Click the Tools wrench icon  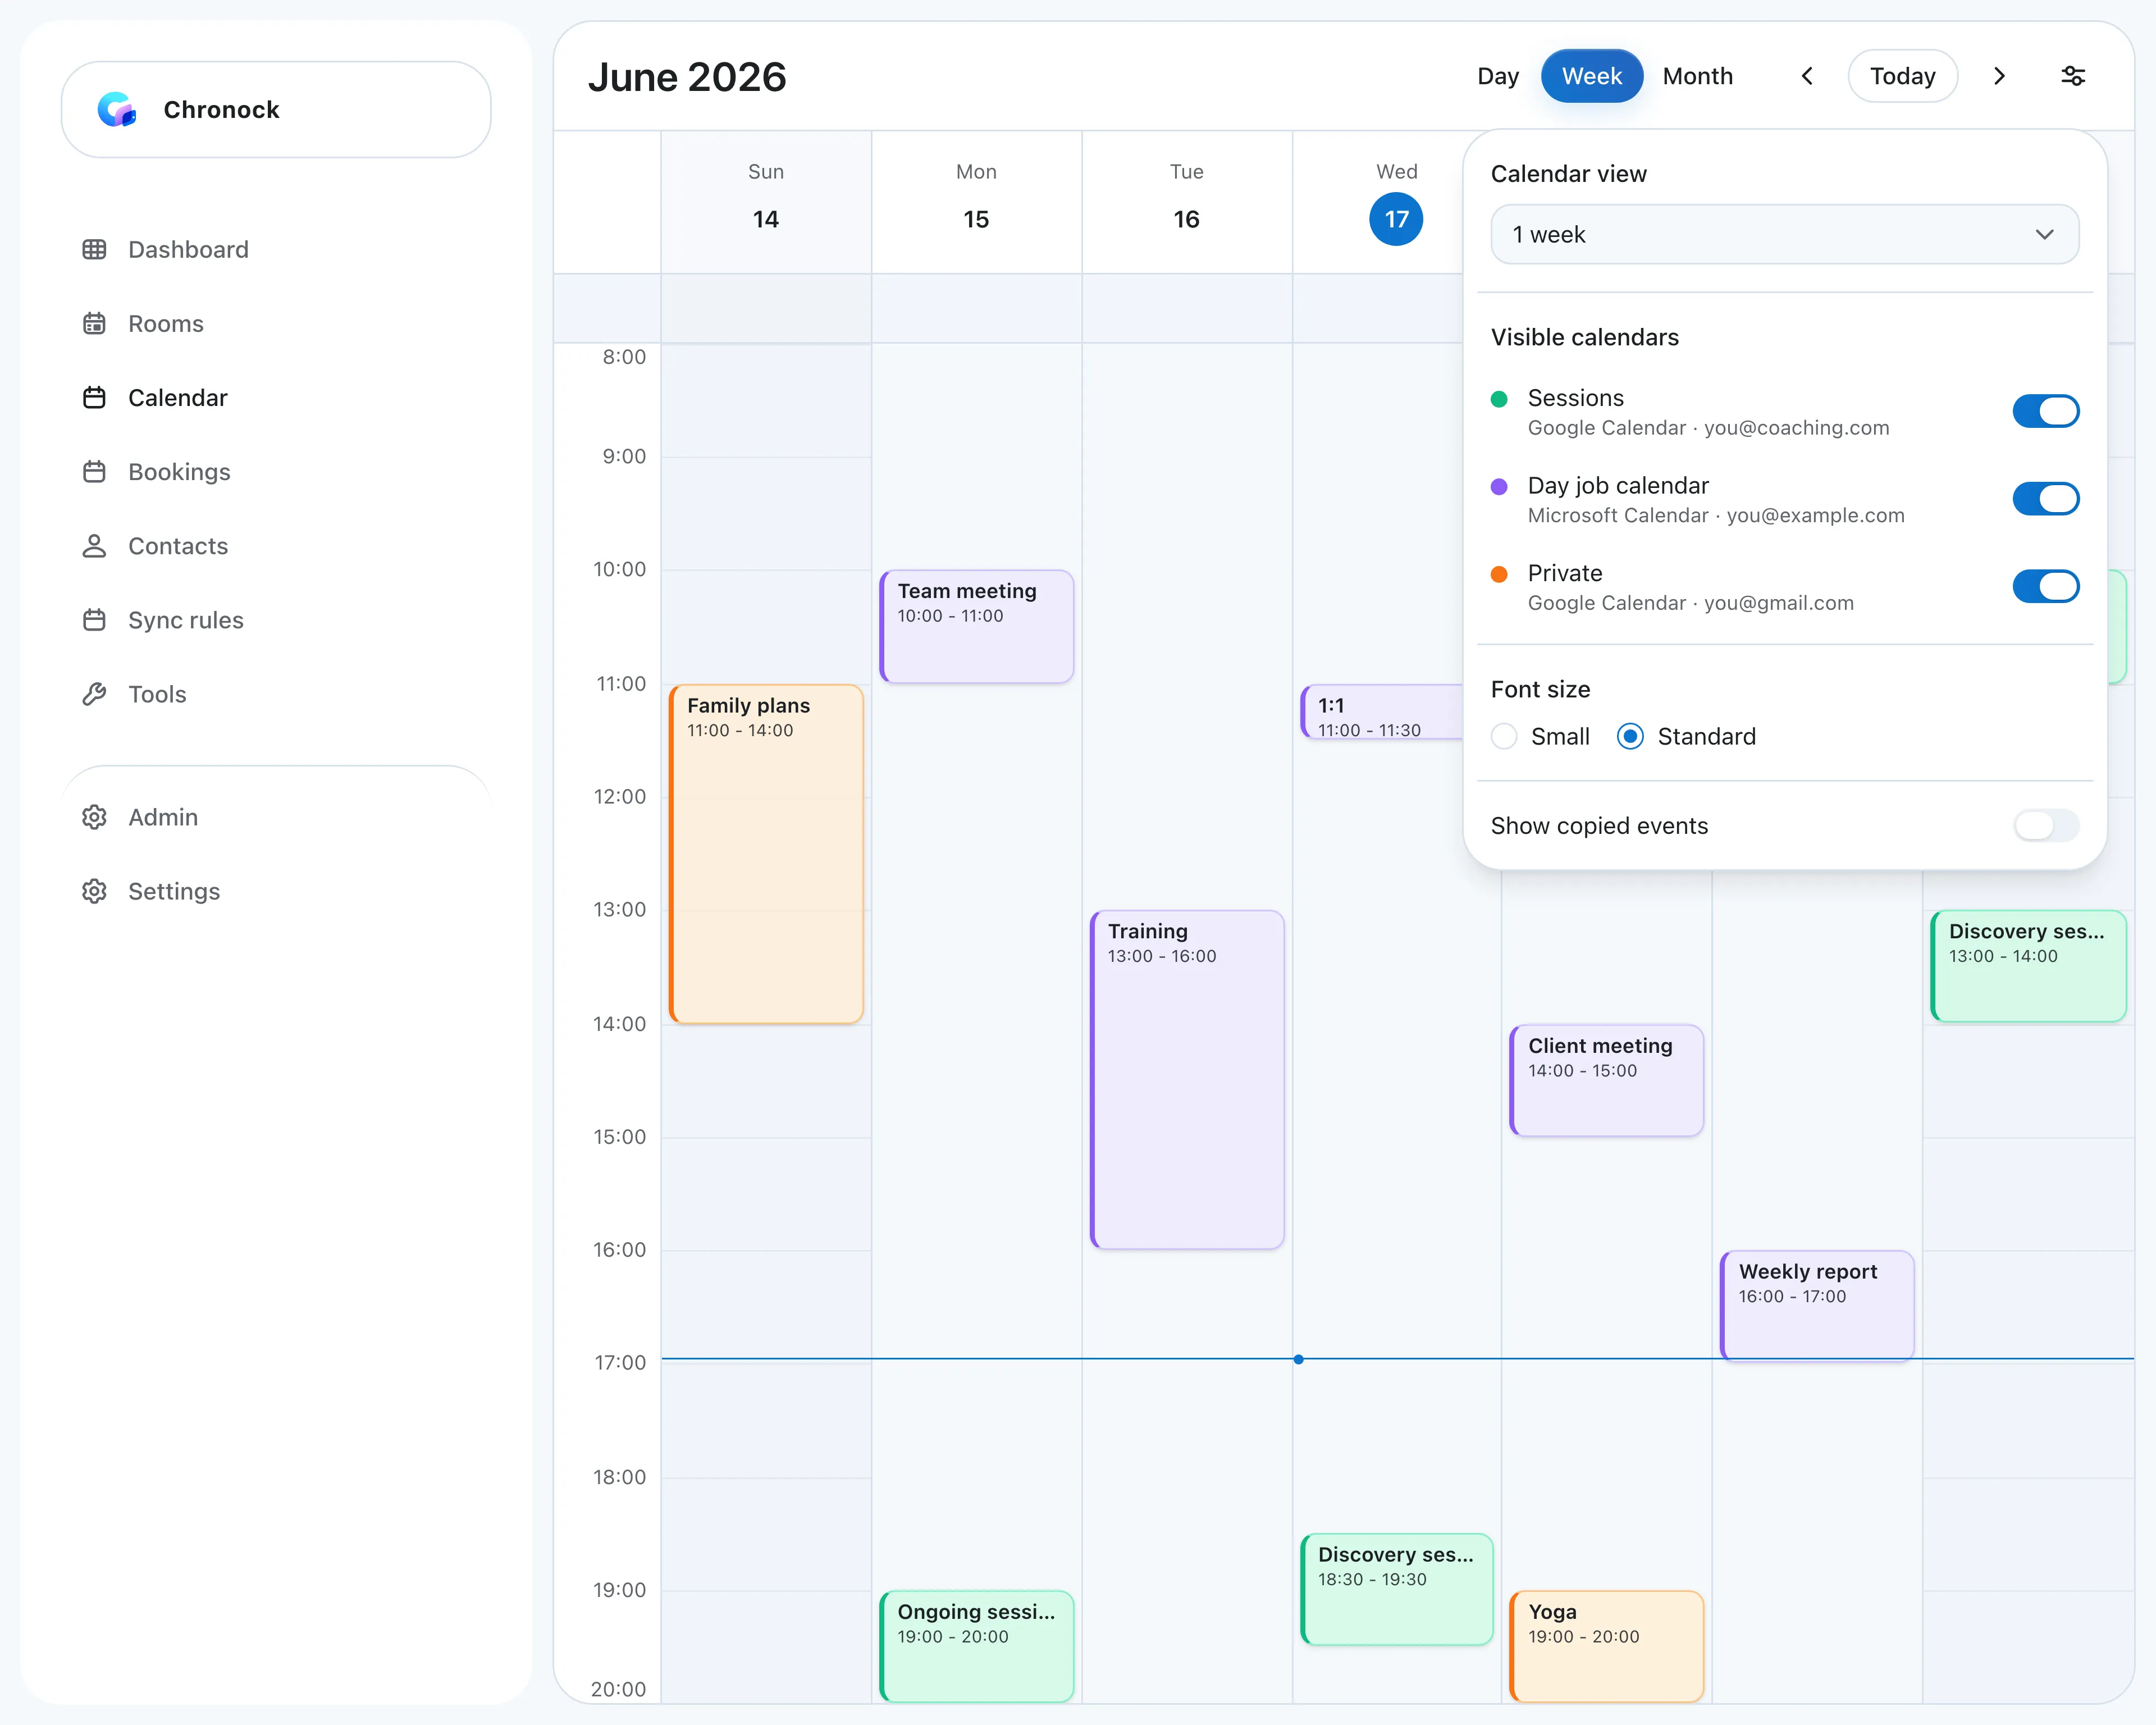pyautogui.click(x=94, y=694)
